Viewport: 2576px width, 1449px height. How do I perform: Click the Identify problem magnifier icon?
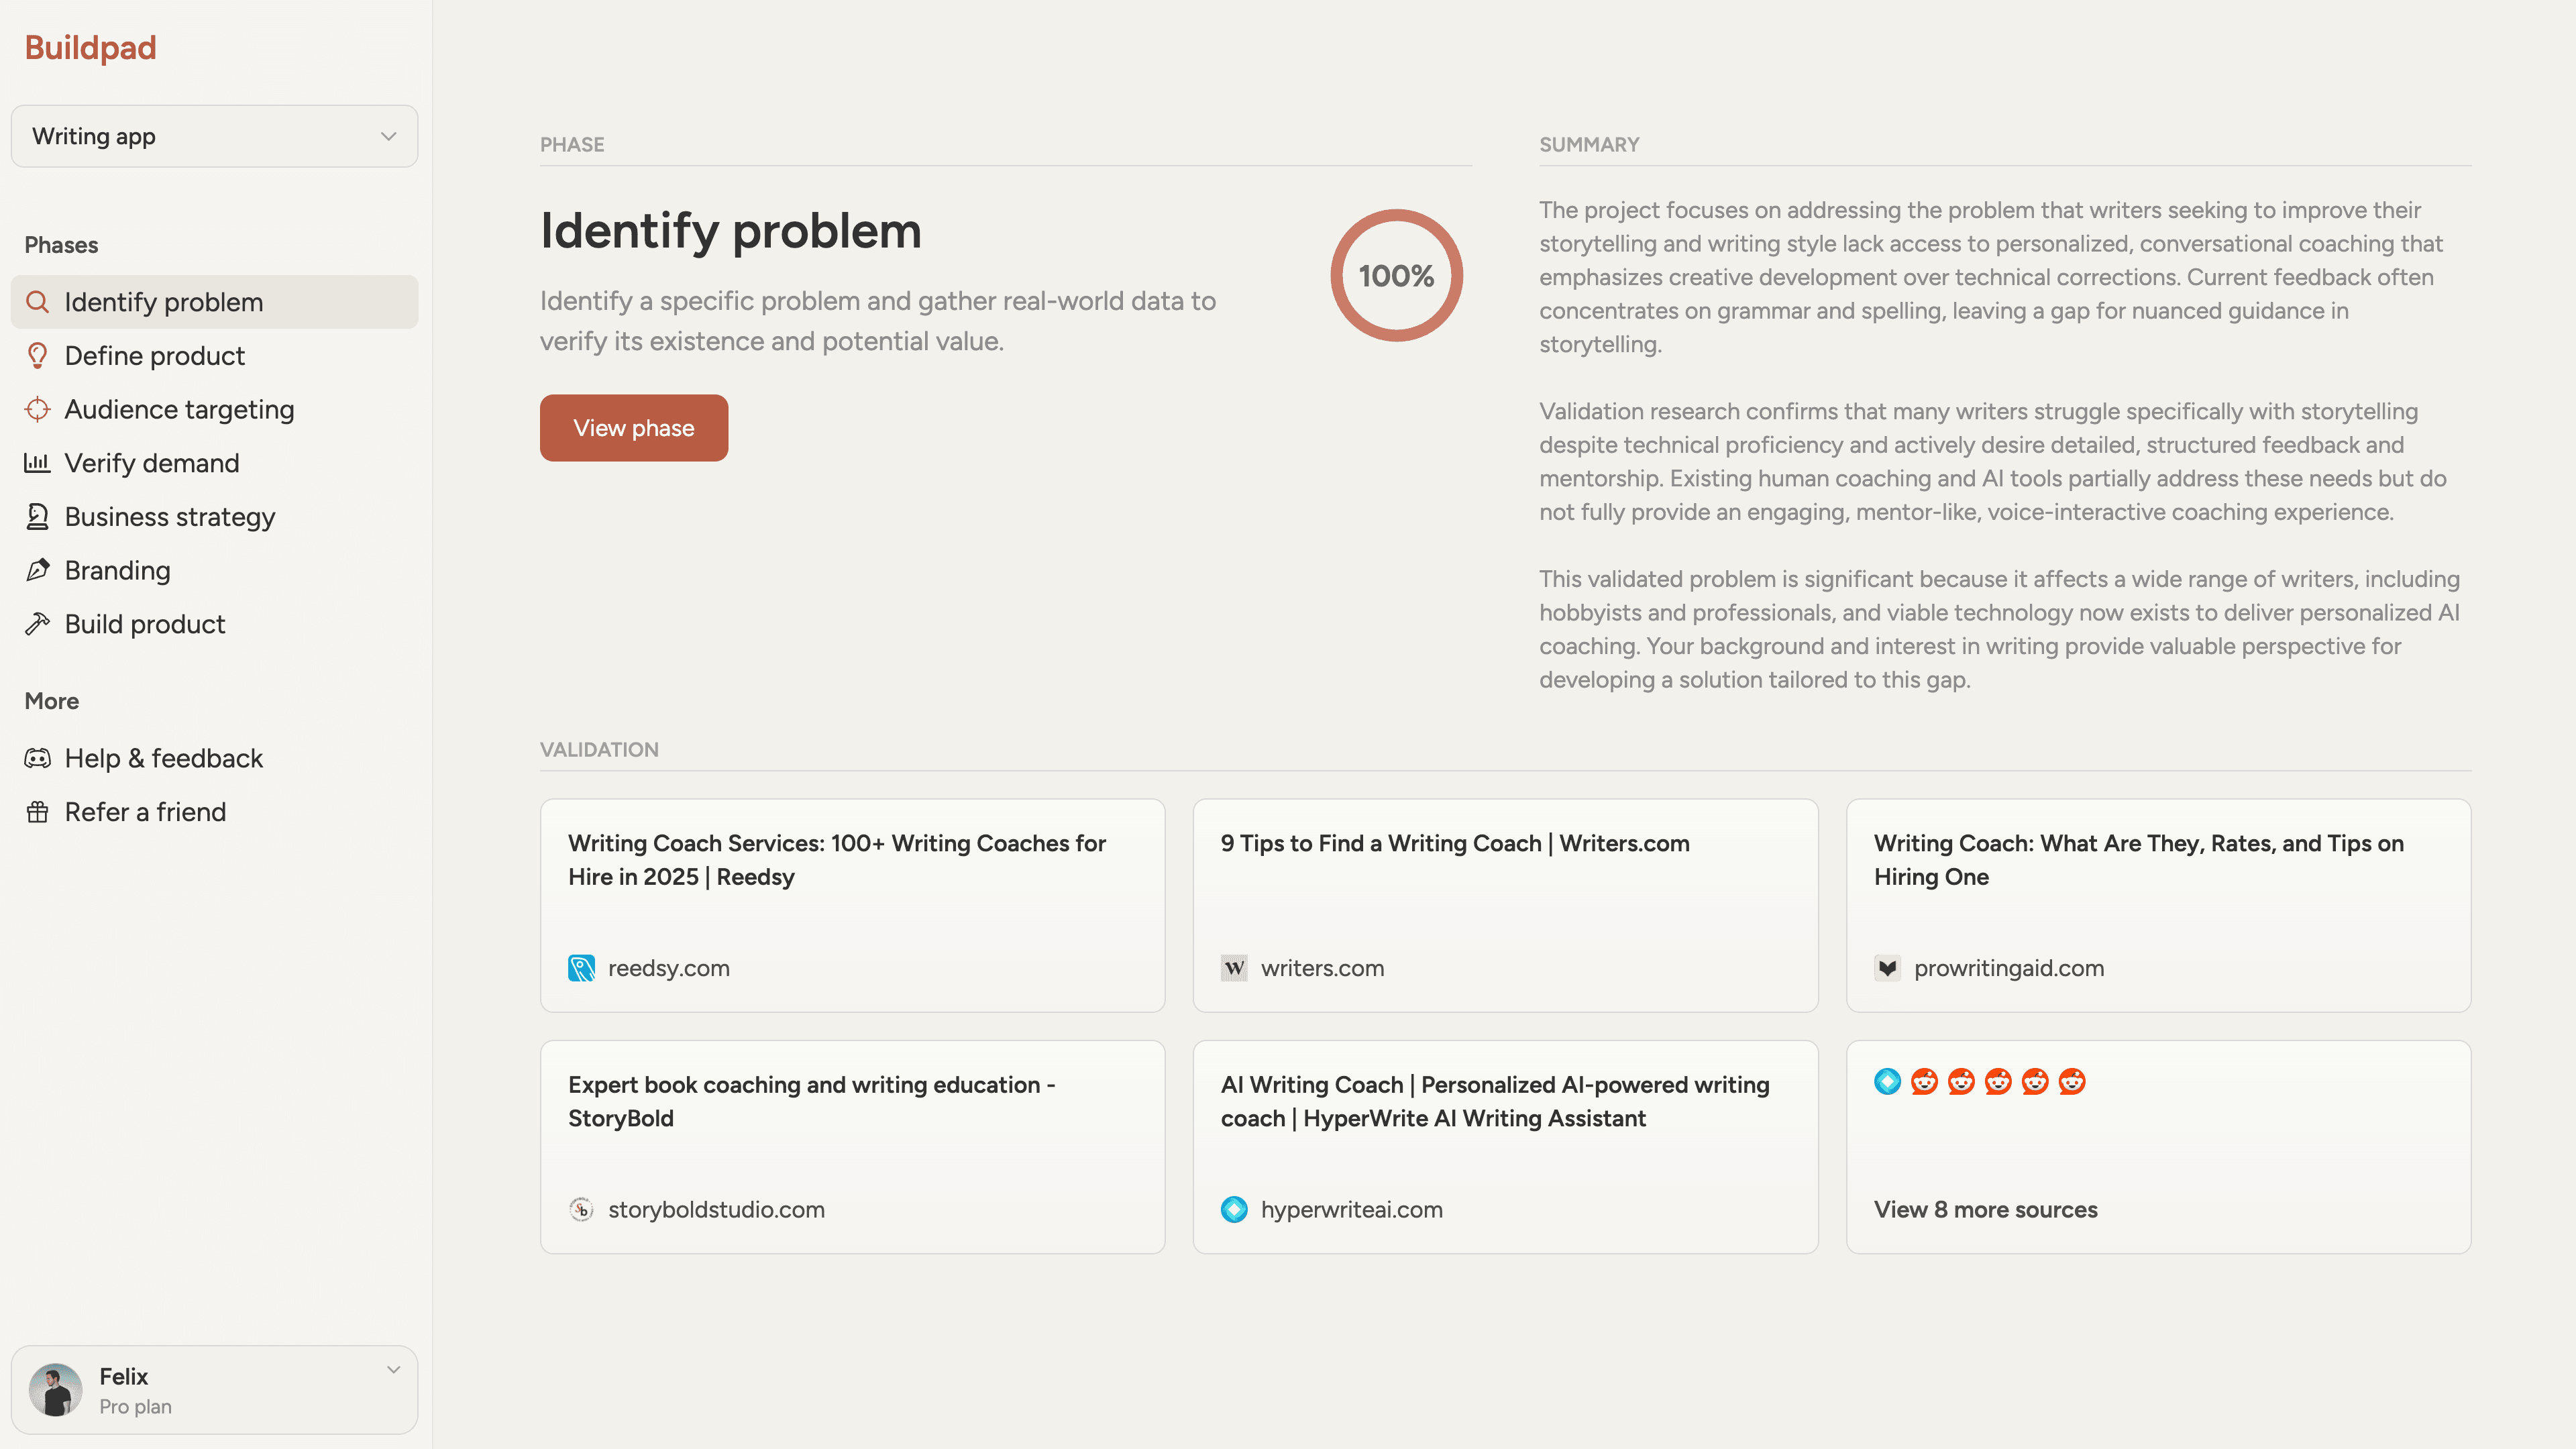[x=37, y=302]
